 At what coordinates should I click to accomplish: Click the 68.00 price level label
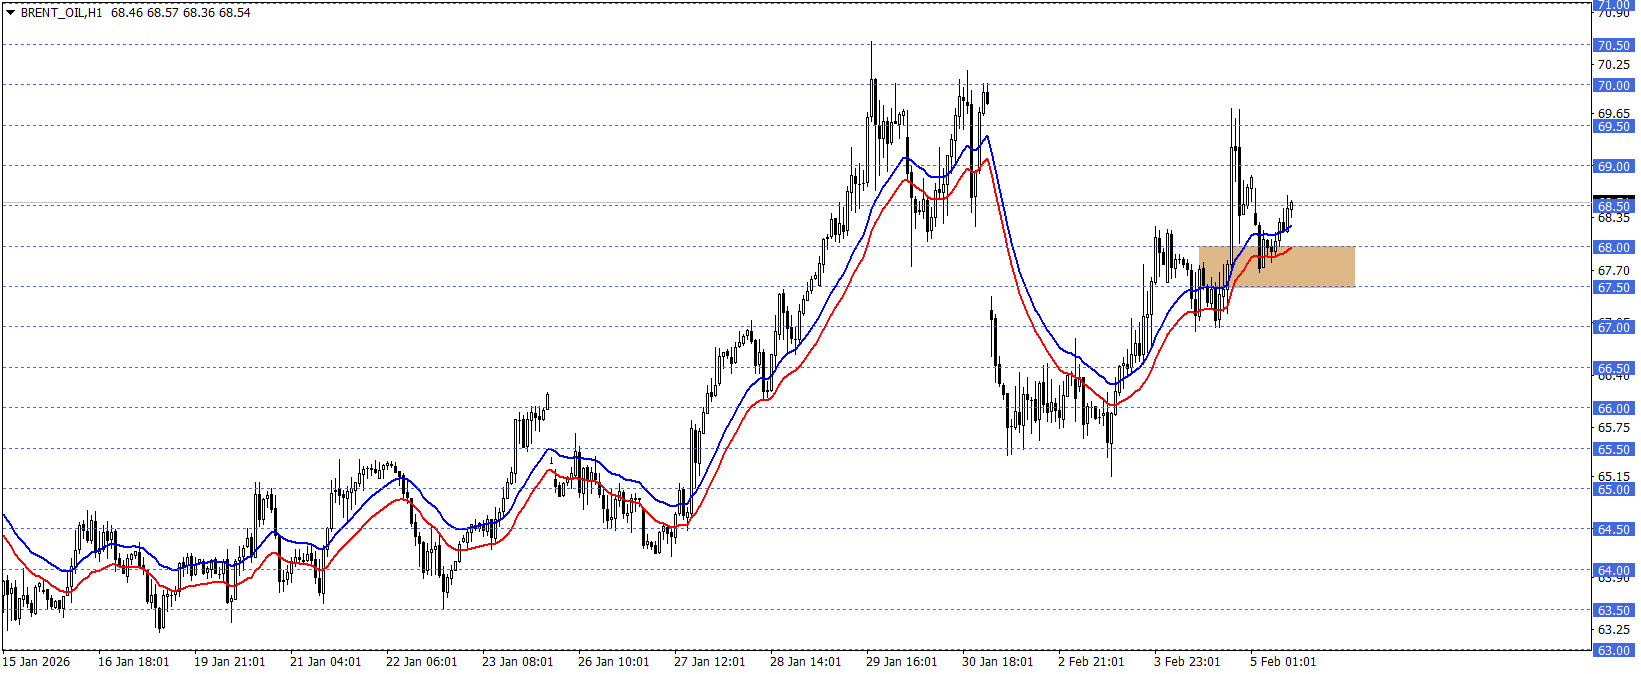point(1613,247)
